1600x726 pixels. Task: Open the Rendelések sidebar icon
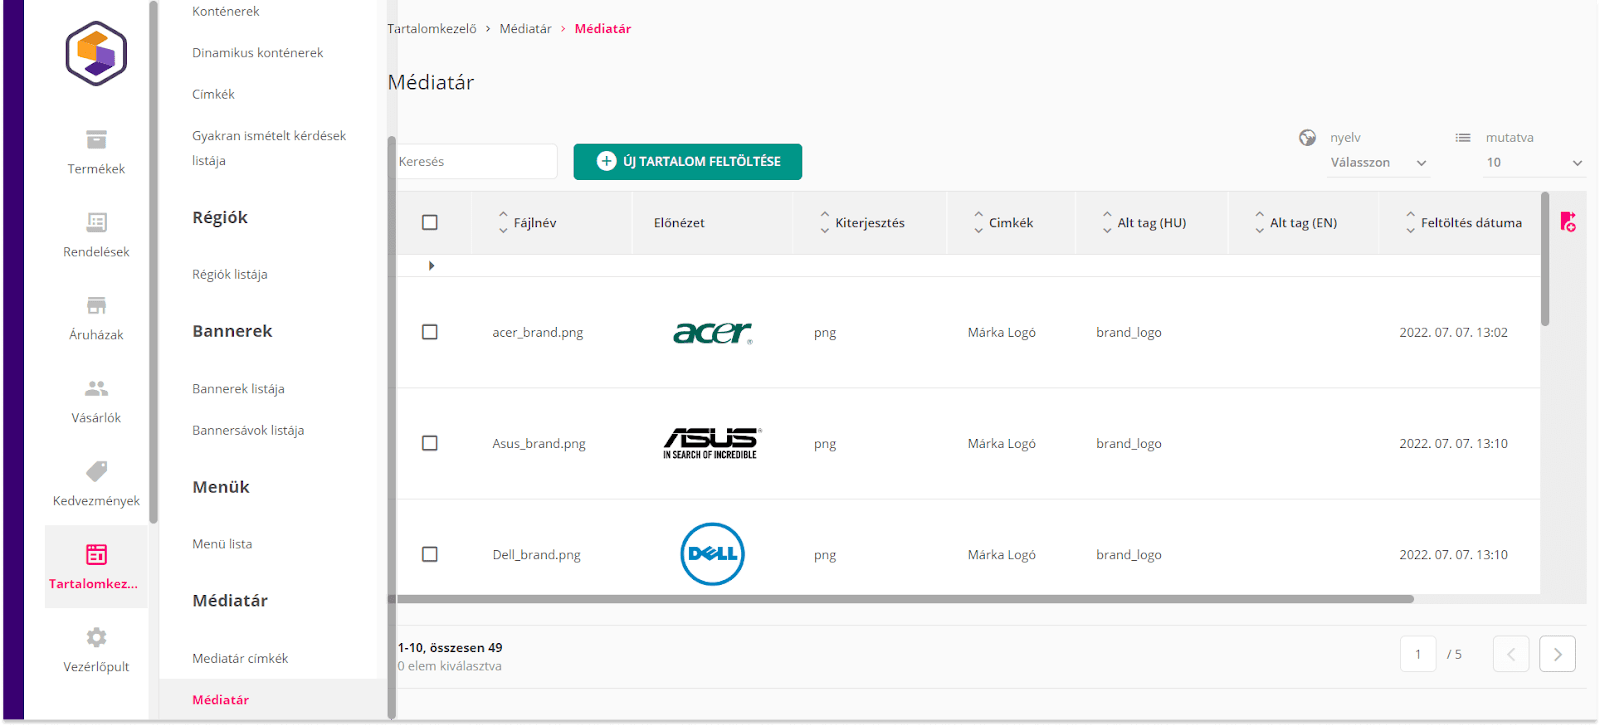pyautogui.click(x=96, y=222)
